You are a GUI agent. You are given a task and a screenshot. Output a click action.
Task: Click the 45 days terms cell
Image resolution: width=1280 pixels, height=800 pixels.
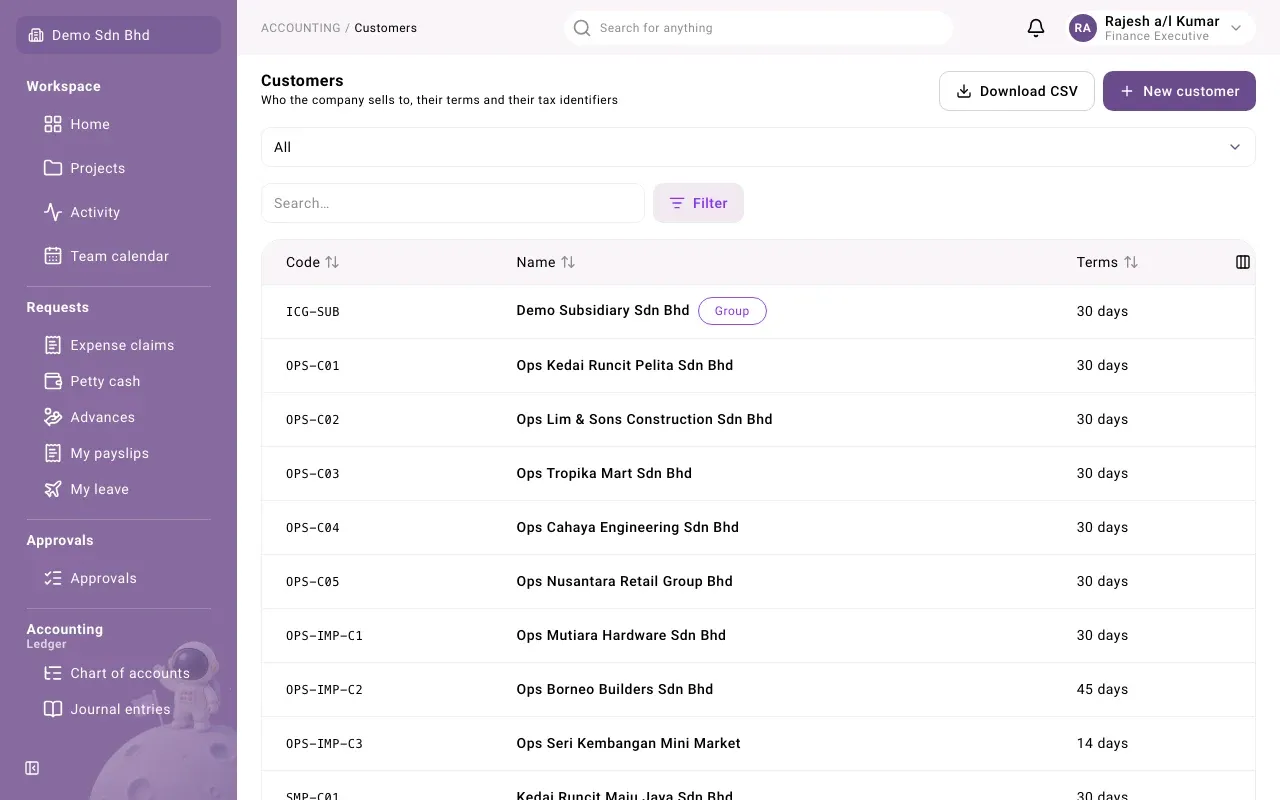pos(1102,689)
